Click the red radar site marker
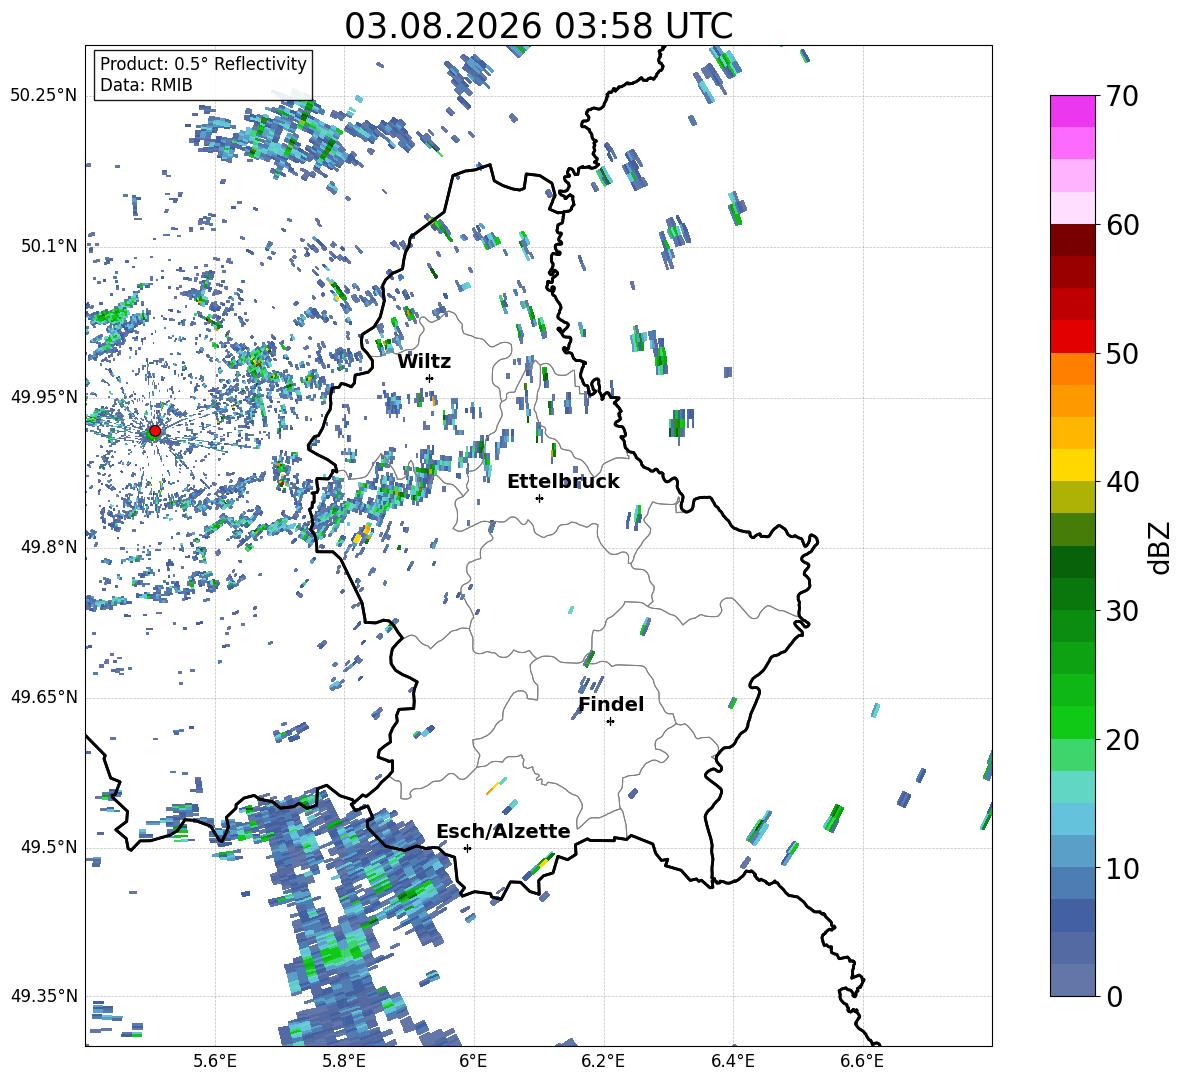This screenshot has height=1081, width=1184. [x=155, y=431]
